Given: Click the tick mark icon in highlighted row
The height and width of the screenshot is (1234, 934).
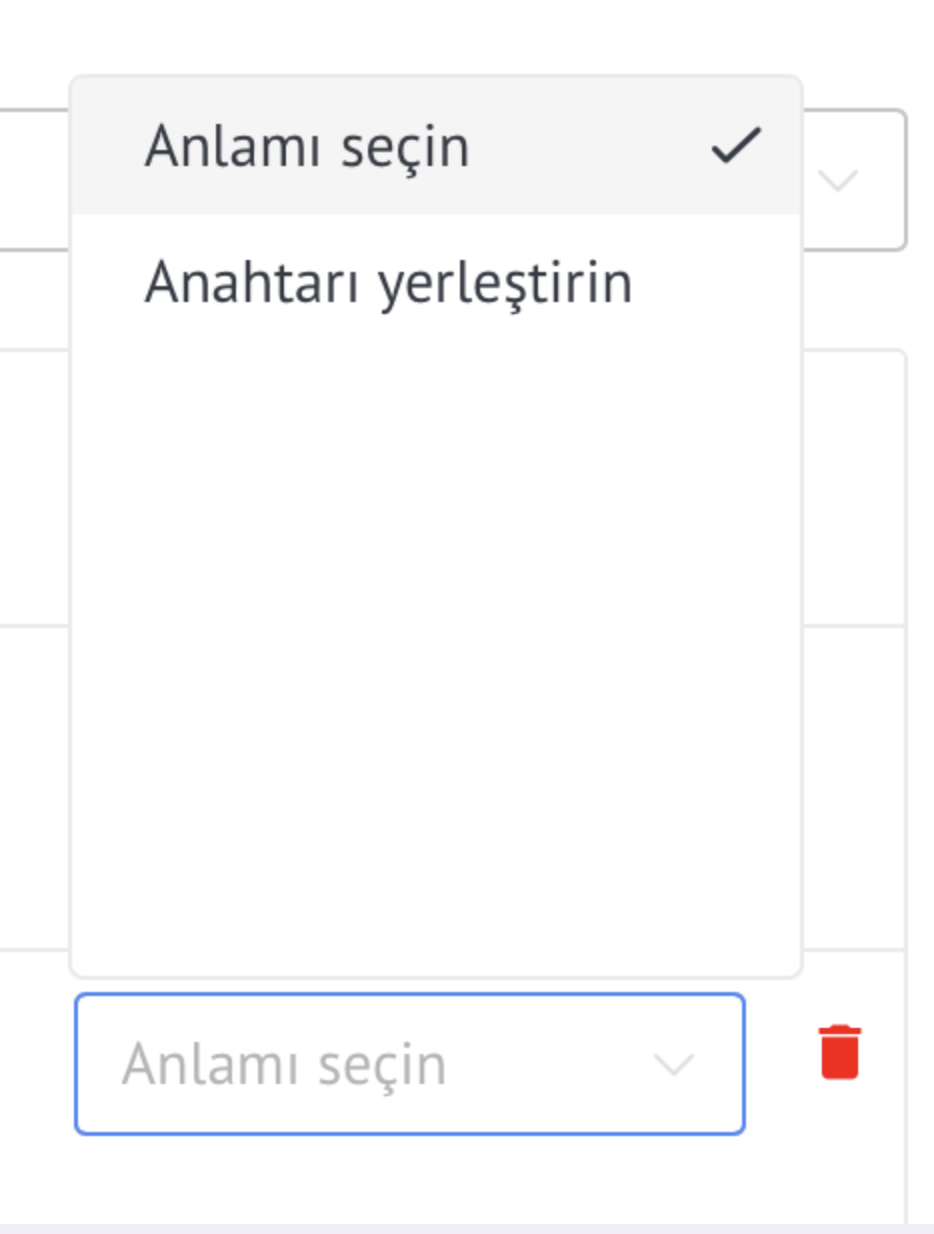Looking at the screenshot, I should pos(736,146).
